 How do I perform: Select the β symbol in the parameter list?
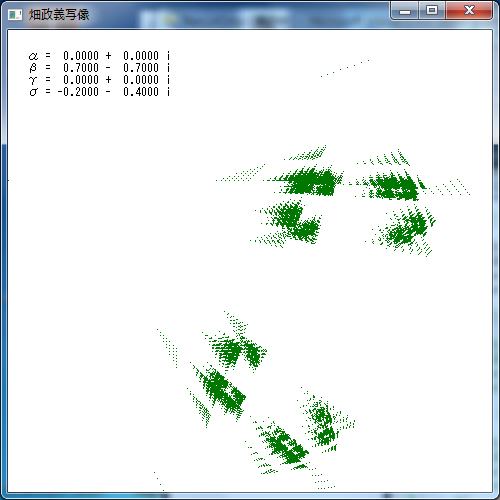point(33,68)
